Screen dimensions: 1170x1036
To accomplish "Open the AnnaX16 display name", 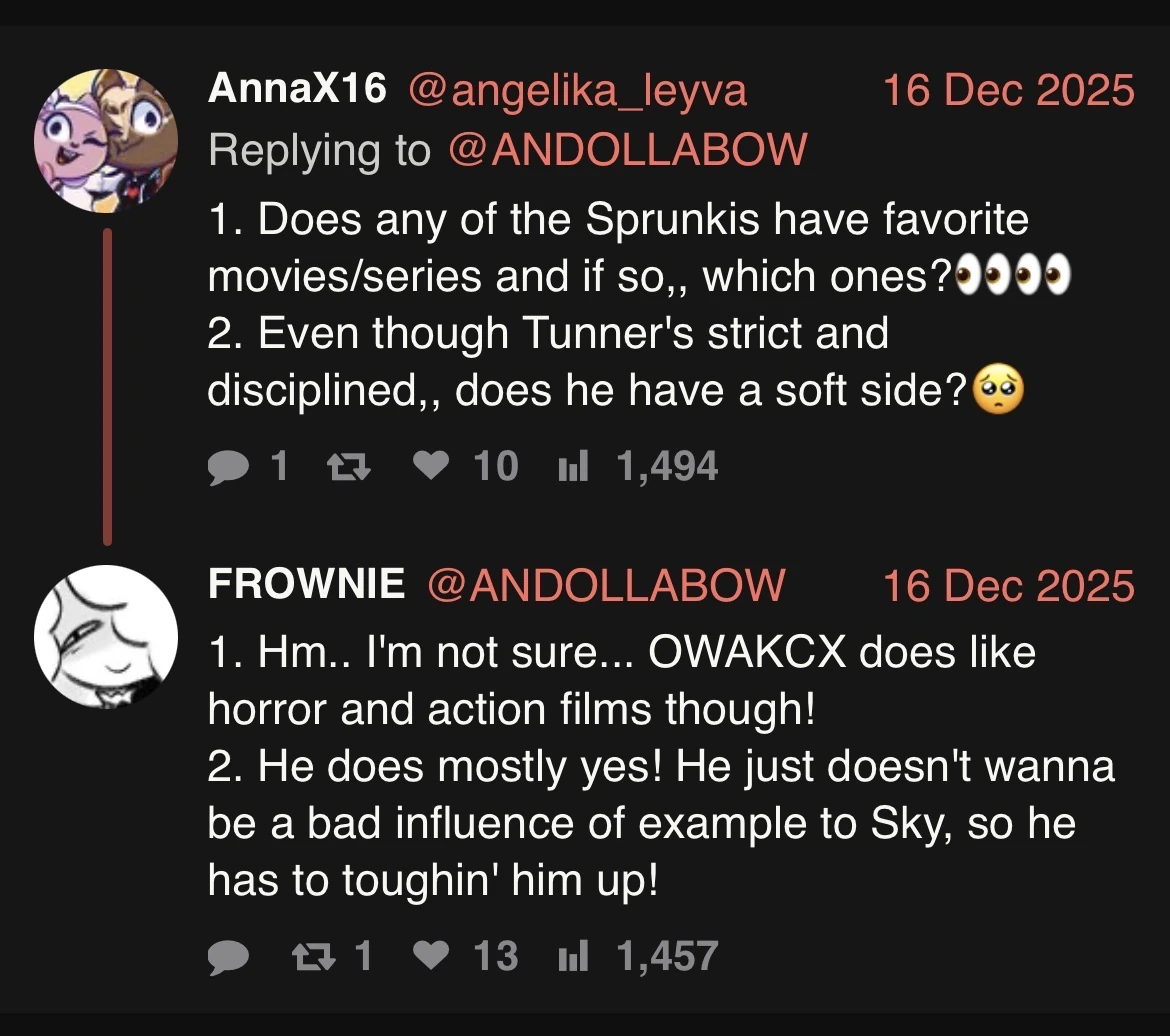I will (x=297, y=90).
